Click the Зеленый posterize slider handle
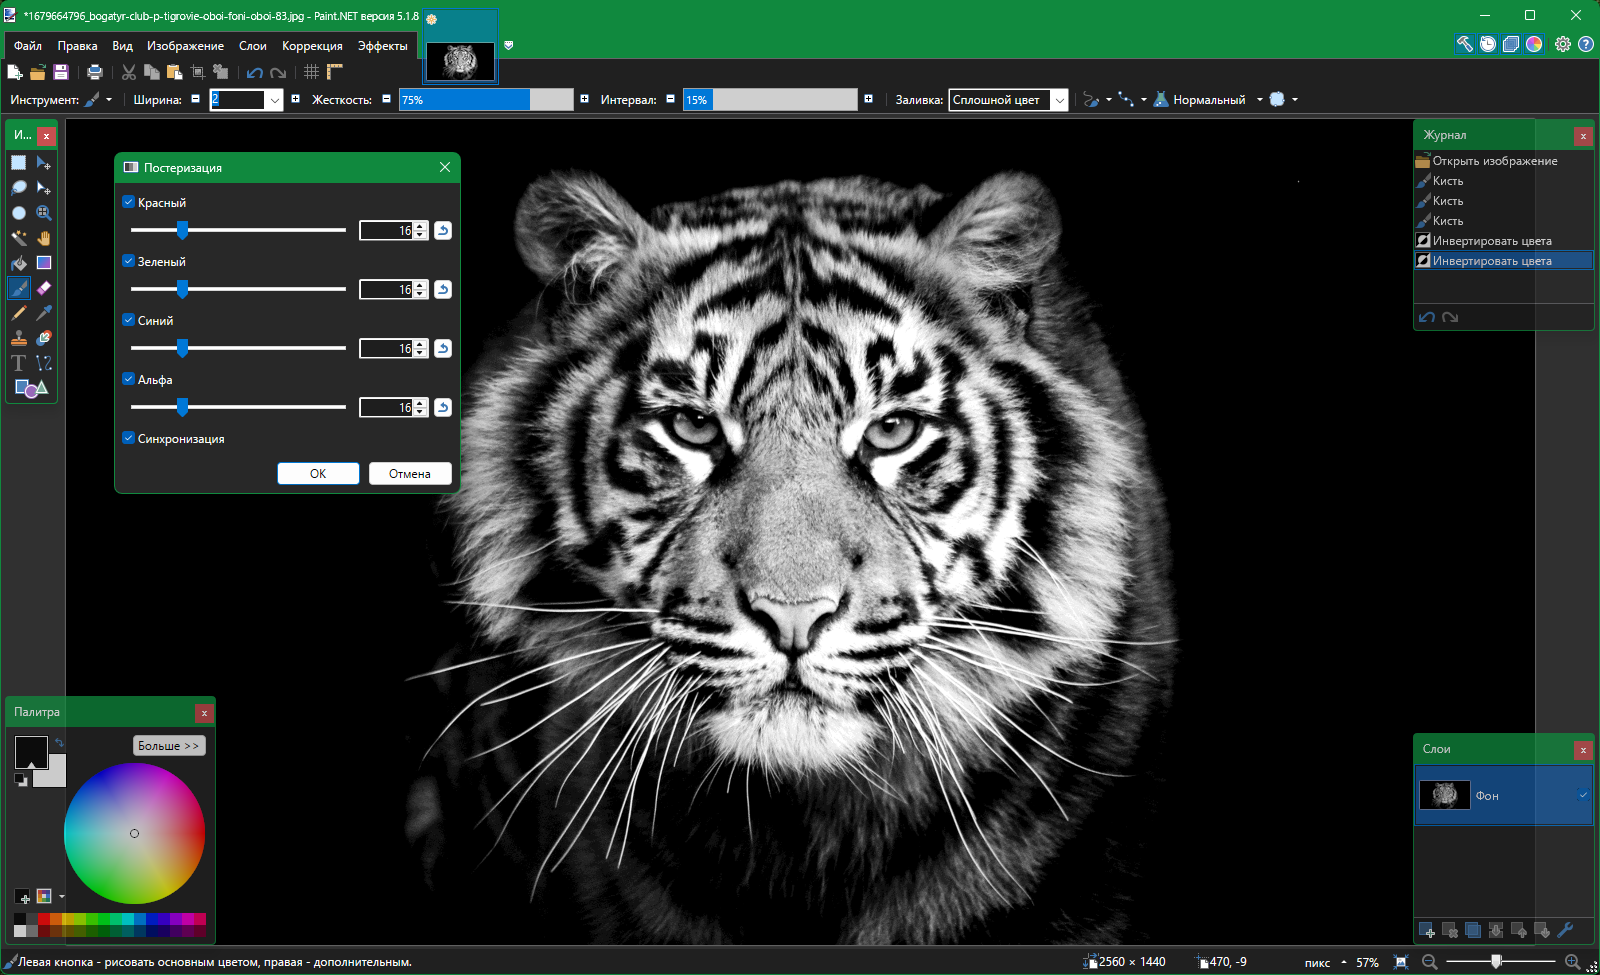Screen dimensions: 1600x975 pyautogui.click(x=182, y=289)
